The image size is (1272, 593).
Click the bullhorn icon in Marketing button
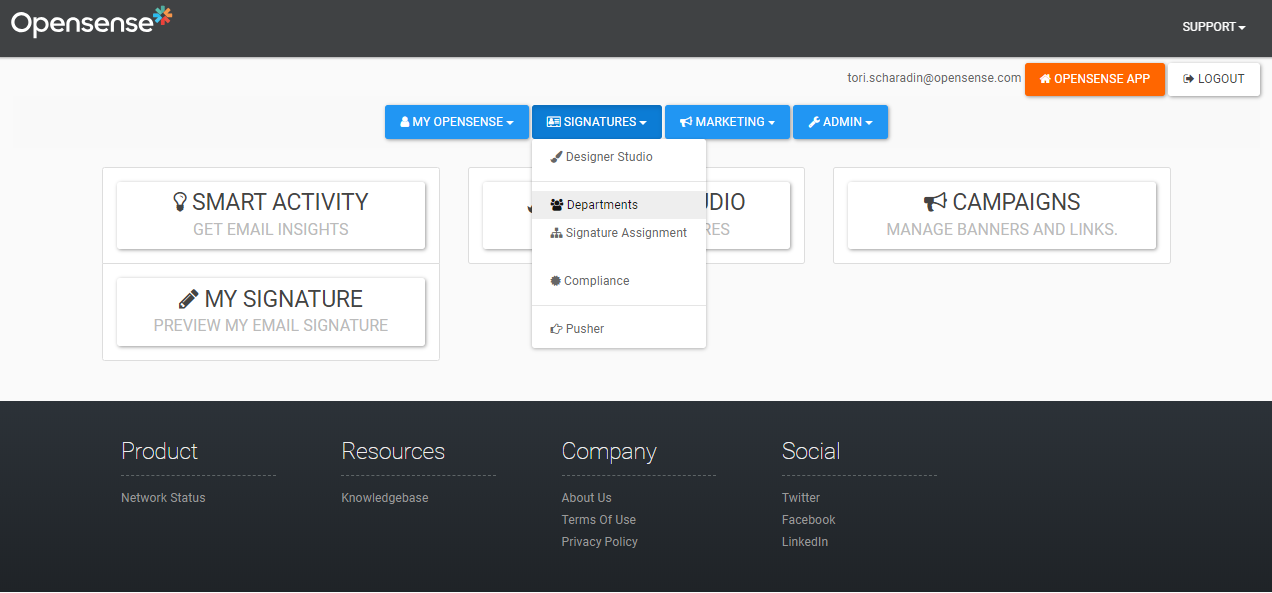click(x=686, y=122)
